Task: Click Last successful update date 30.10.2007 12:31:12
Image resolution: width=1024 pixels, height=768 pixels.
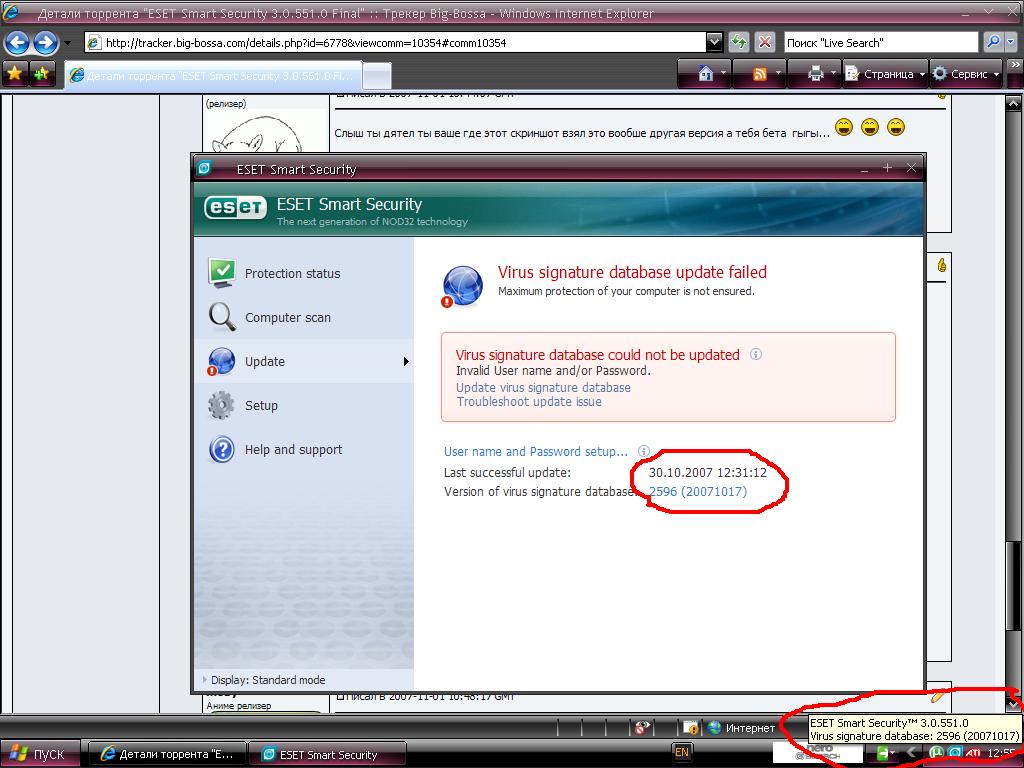Action: [x=707, y=472]
